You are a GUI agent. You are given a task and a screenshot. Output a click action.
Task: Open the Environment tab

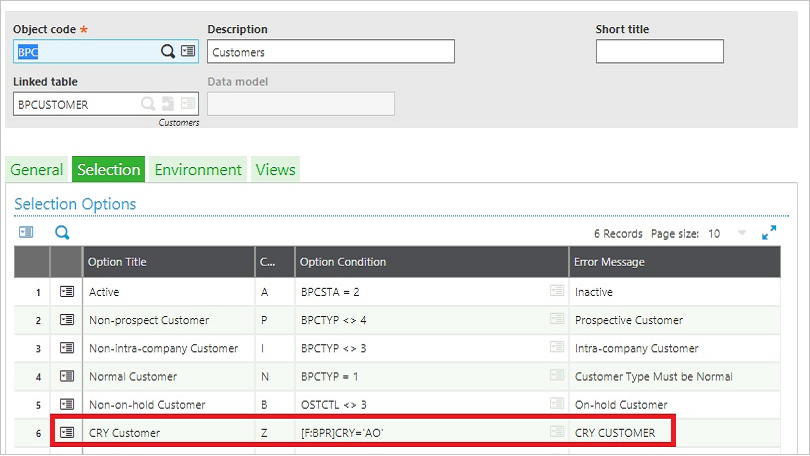click(198, 169)
